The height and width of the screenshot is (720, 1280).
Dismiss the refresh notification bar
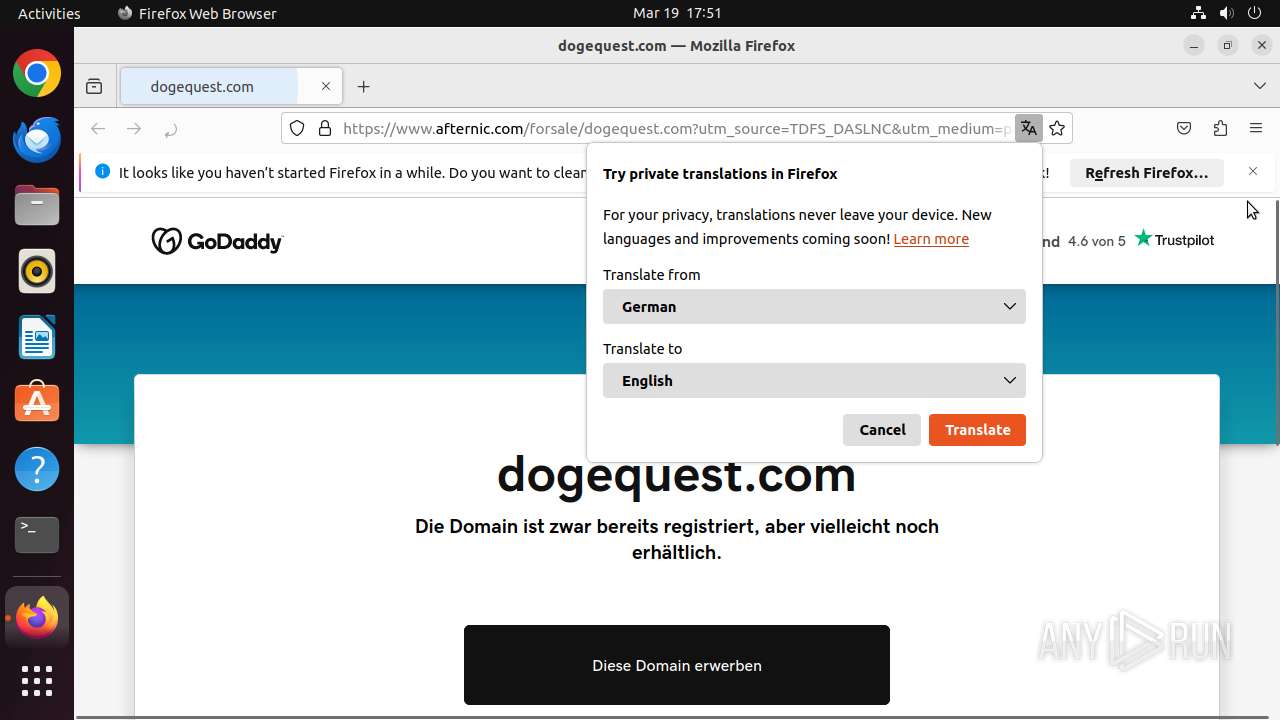pos(1253,172)
